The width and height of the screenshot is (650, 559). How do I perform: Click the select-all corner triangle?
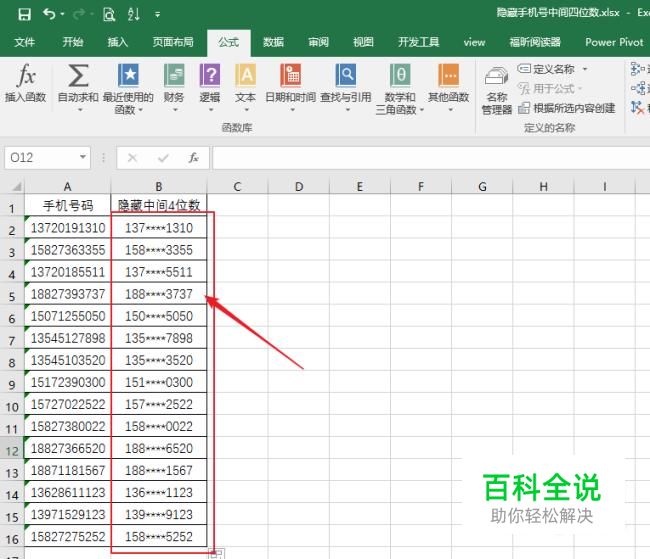click(16, 186)
